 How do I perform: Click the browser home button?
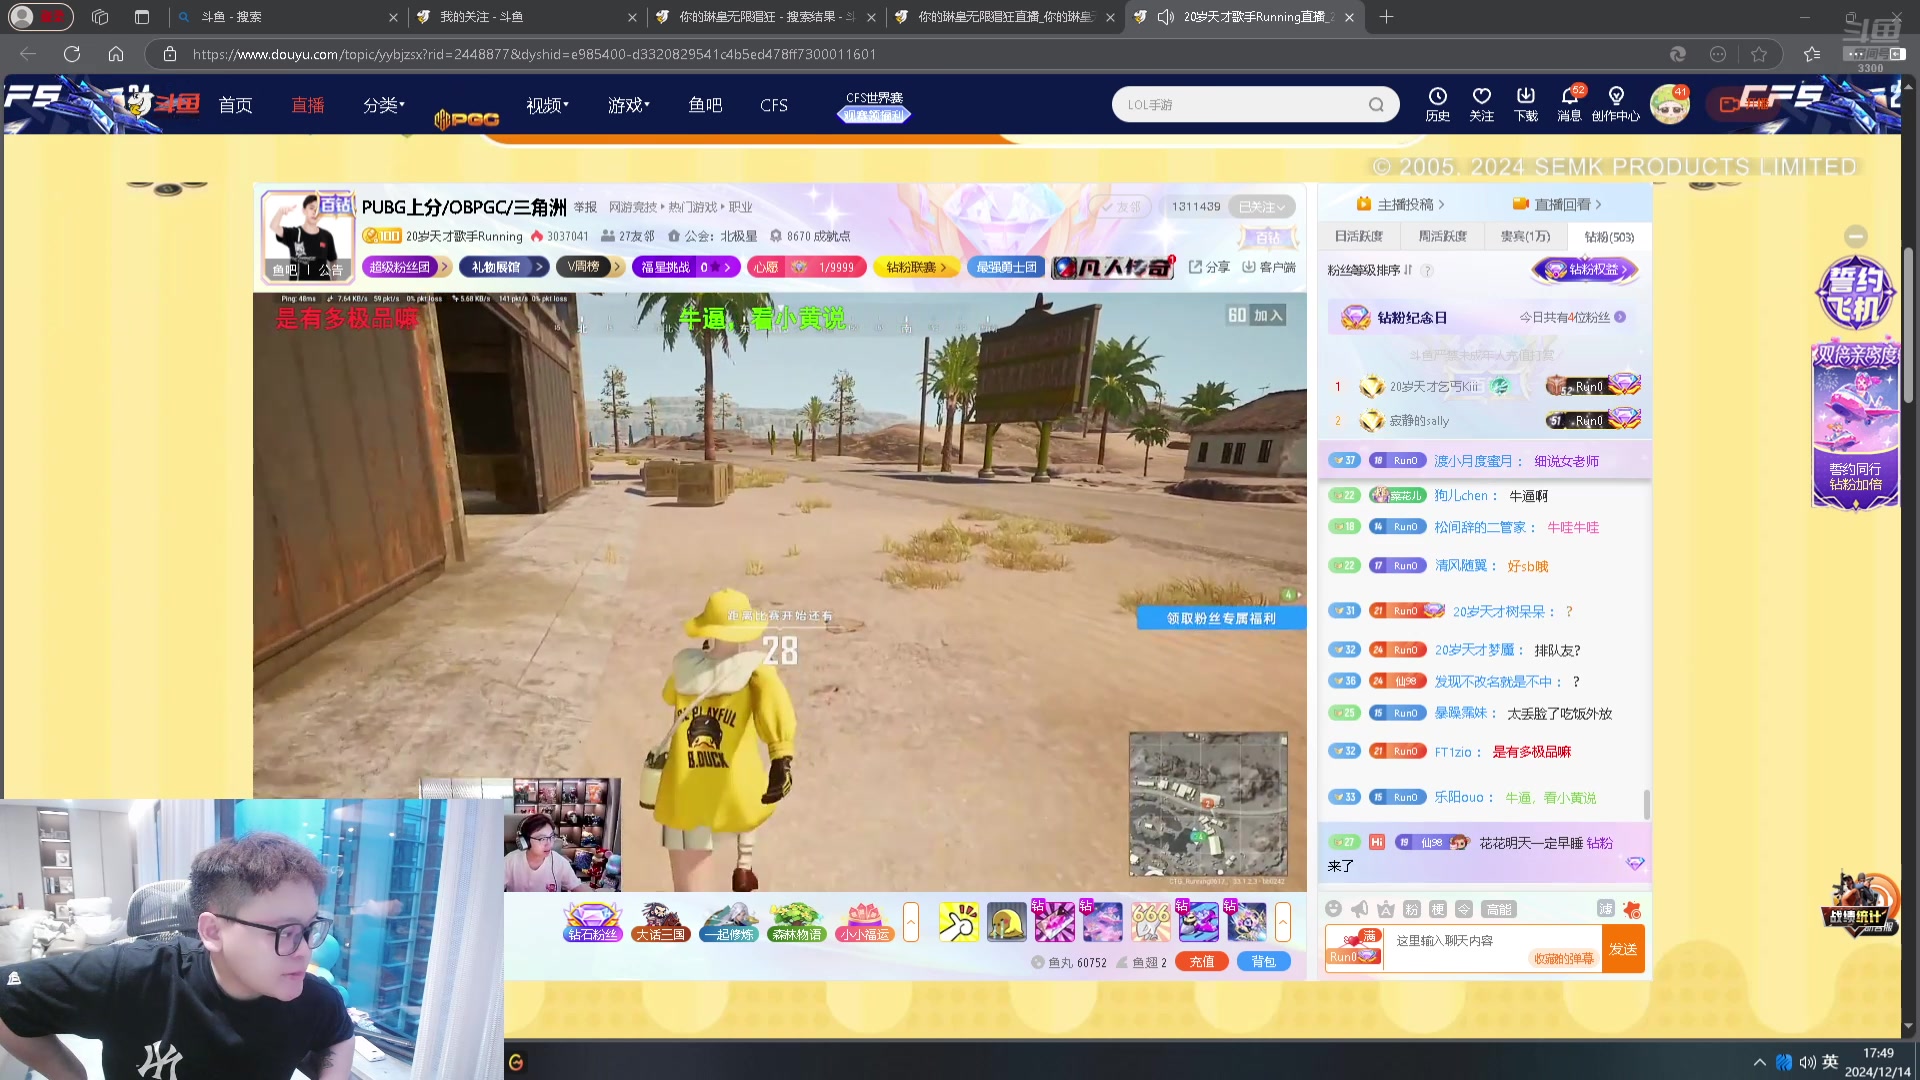[116, 54]
